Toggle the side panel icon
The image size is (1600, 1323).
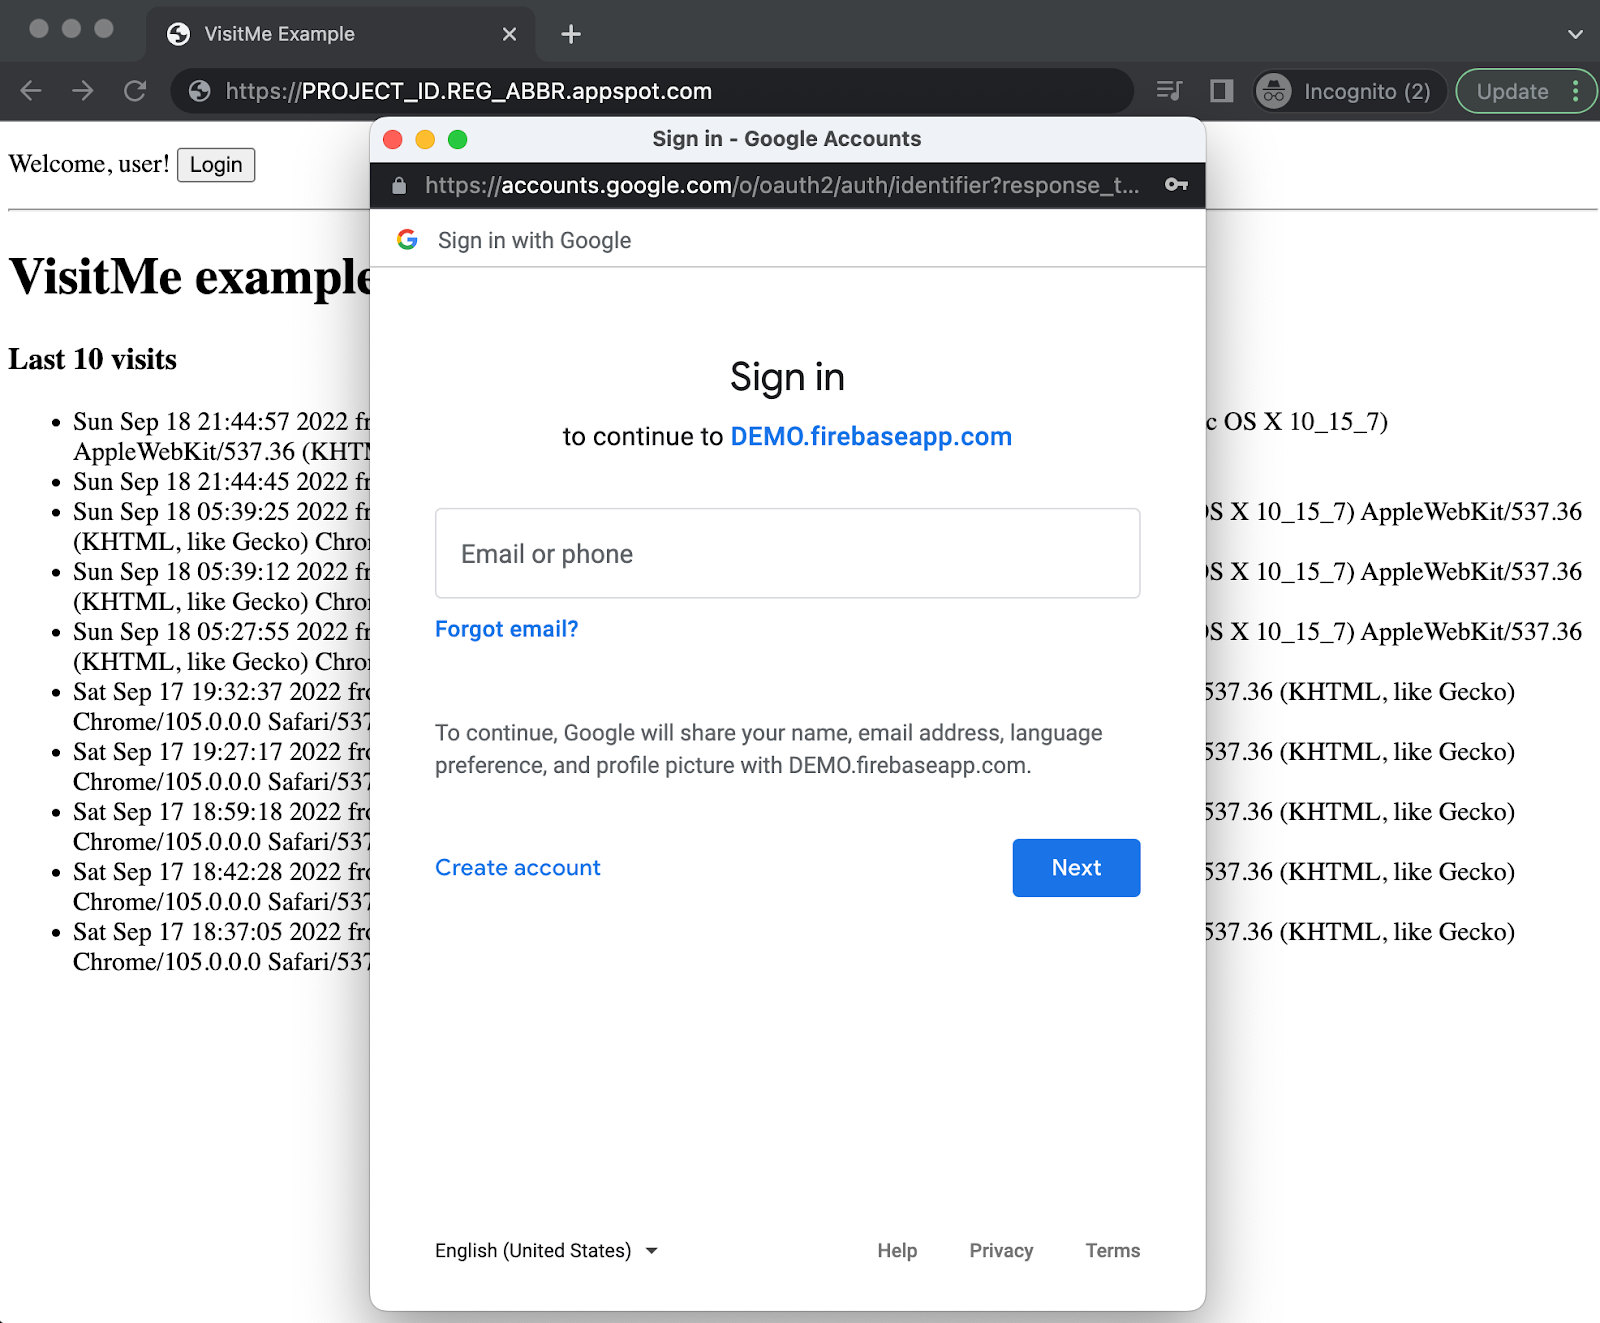(1221, 91)
